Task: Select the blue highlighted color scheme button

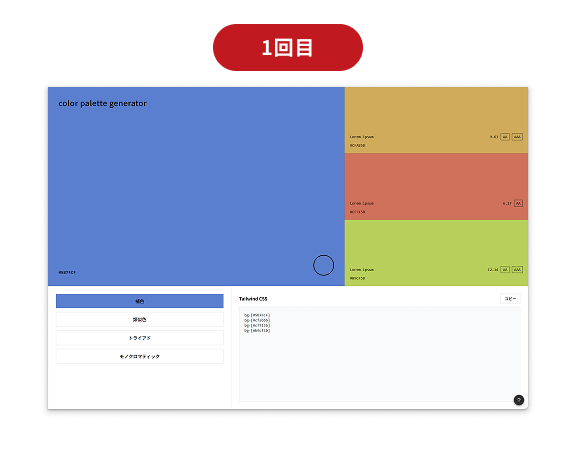Action: click(140, 301)
